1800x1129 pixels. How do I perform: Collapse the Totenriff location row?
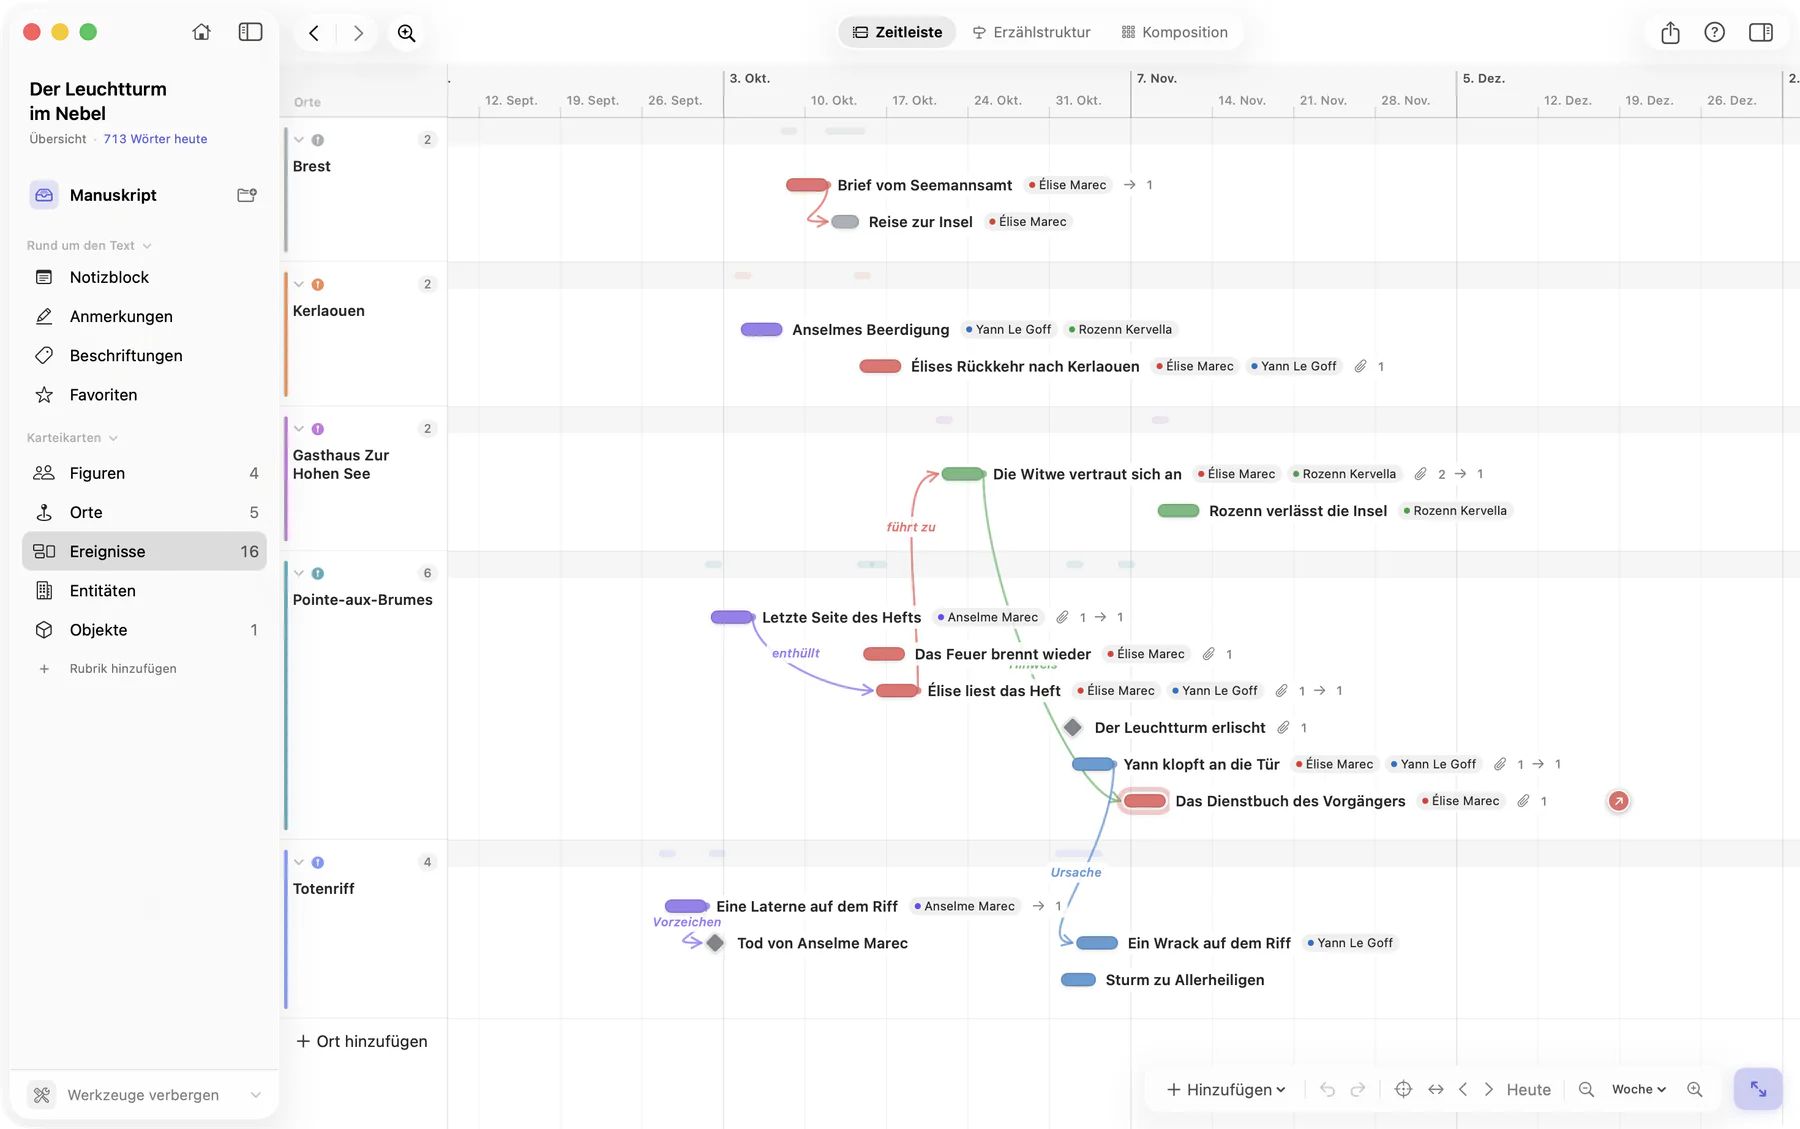coord(299,863)
